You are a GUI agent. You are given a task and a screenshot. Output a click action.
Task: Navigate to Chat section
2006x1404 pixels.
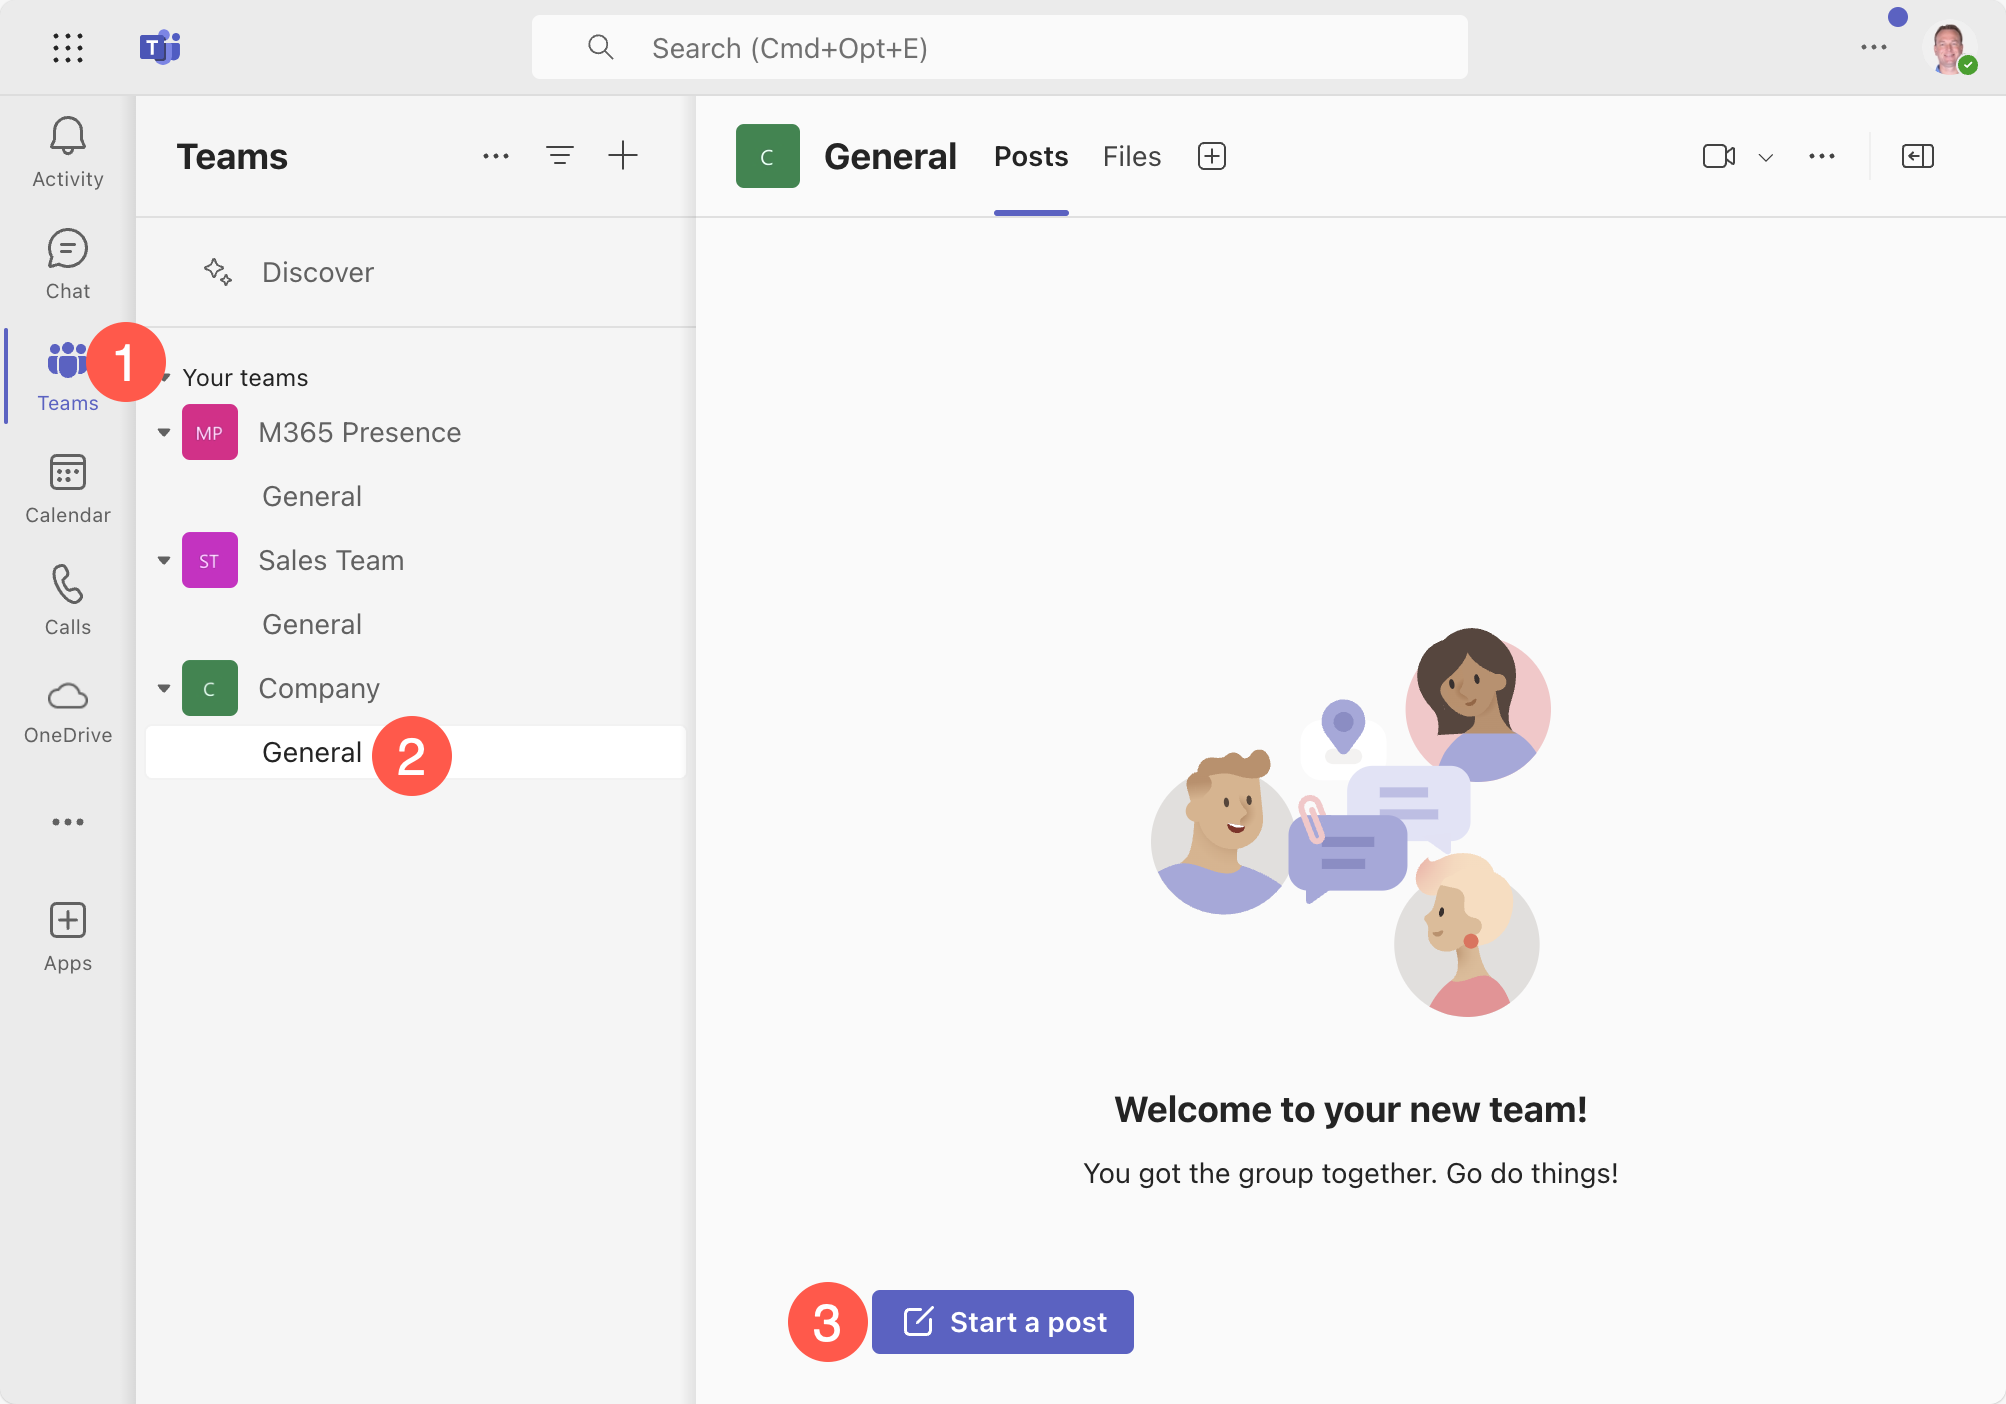point(67,262)
